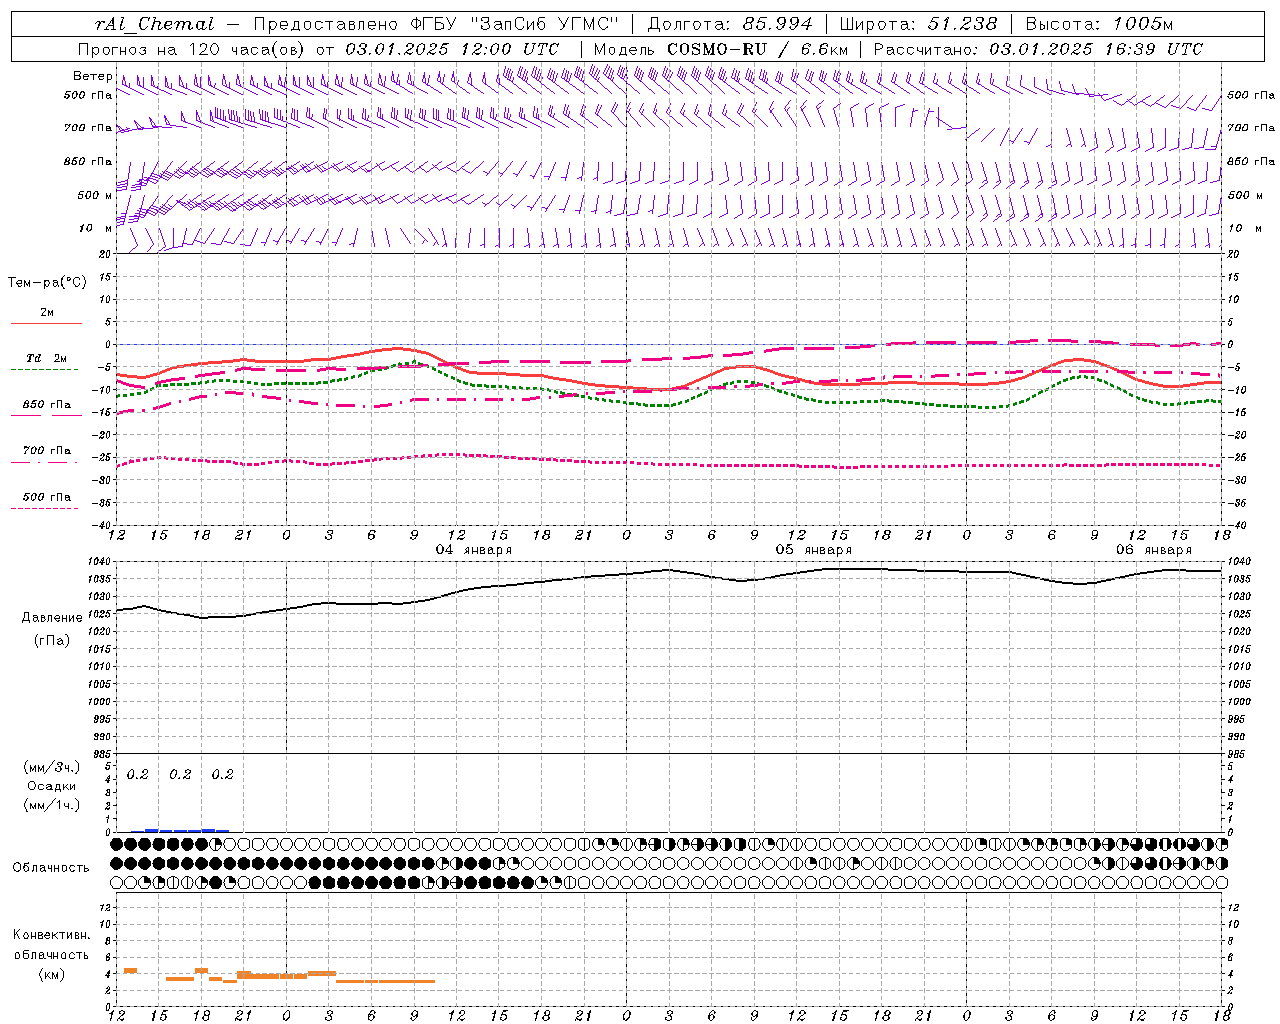The image size is (1280, 1024).
Task: Click the (км) convective height unit label
Action: pyautogui.click(x=51, y=974)
